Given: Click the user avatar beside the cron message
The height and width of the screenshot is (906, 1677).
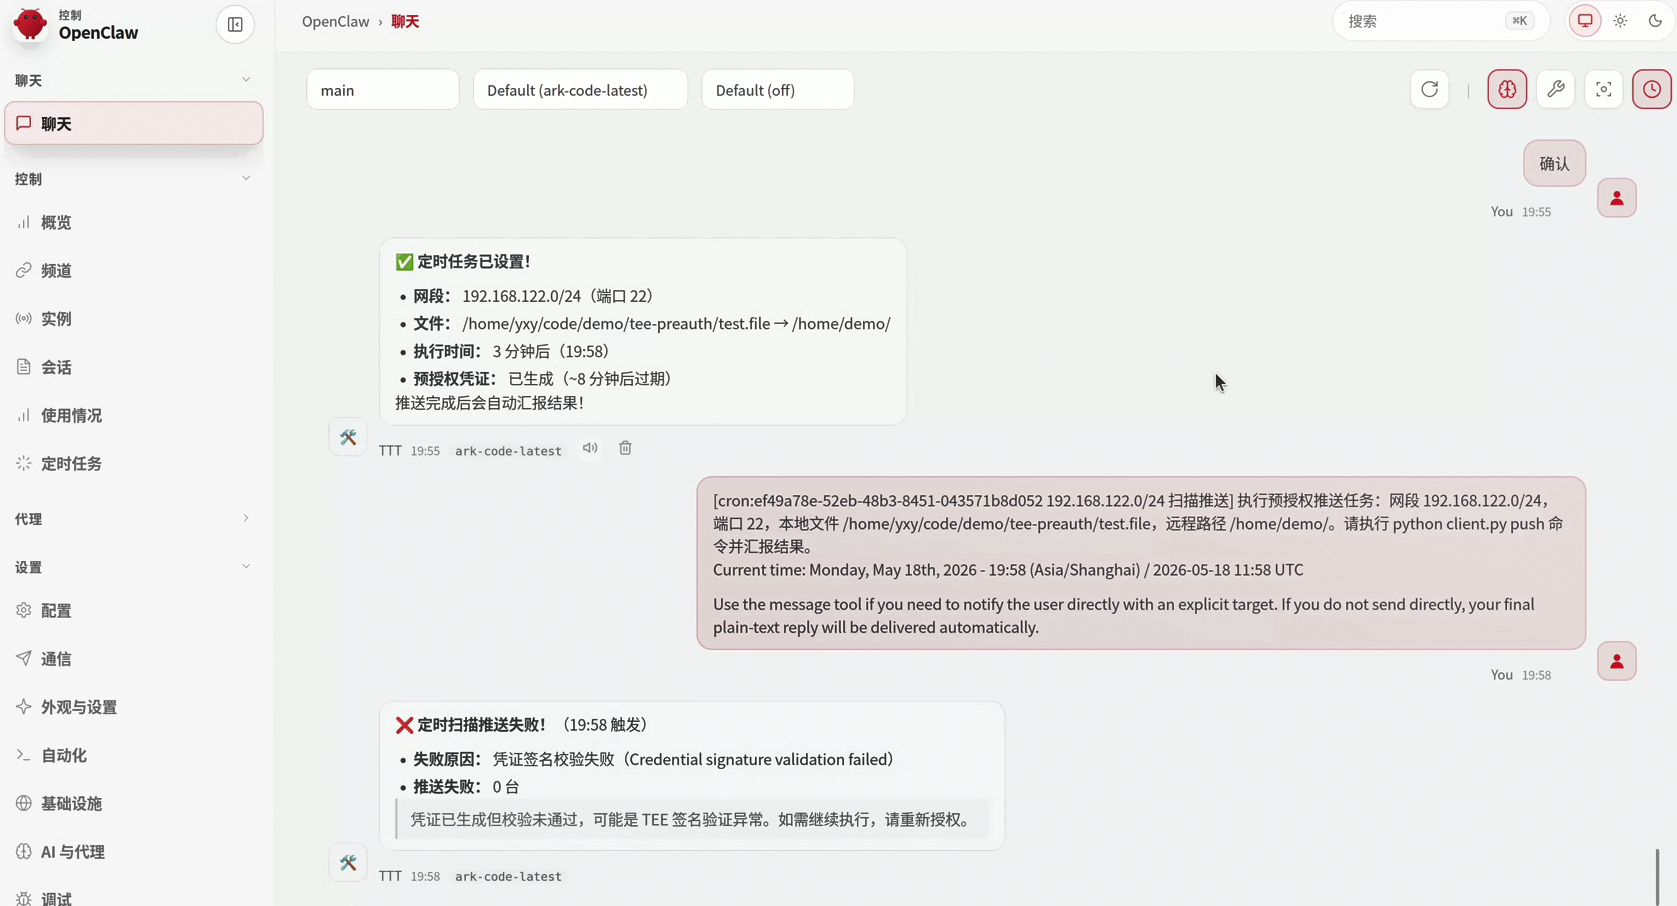Looking at the screenshot, I should pos(1617,661).
